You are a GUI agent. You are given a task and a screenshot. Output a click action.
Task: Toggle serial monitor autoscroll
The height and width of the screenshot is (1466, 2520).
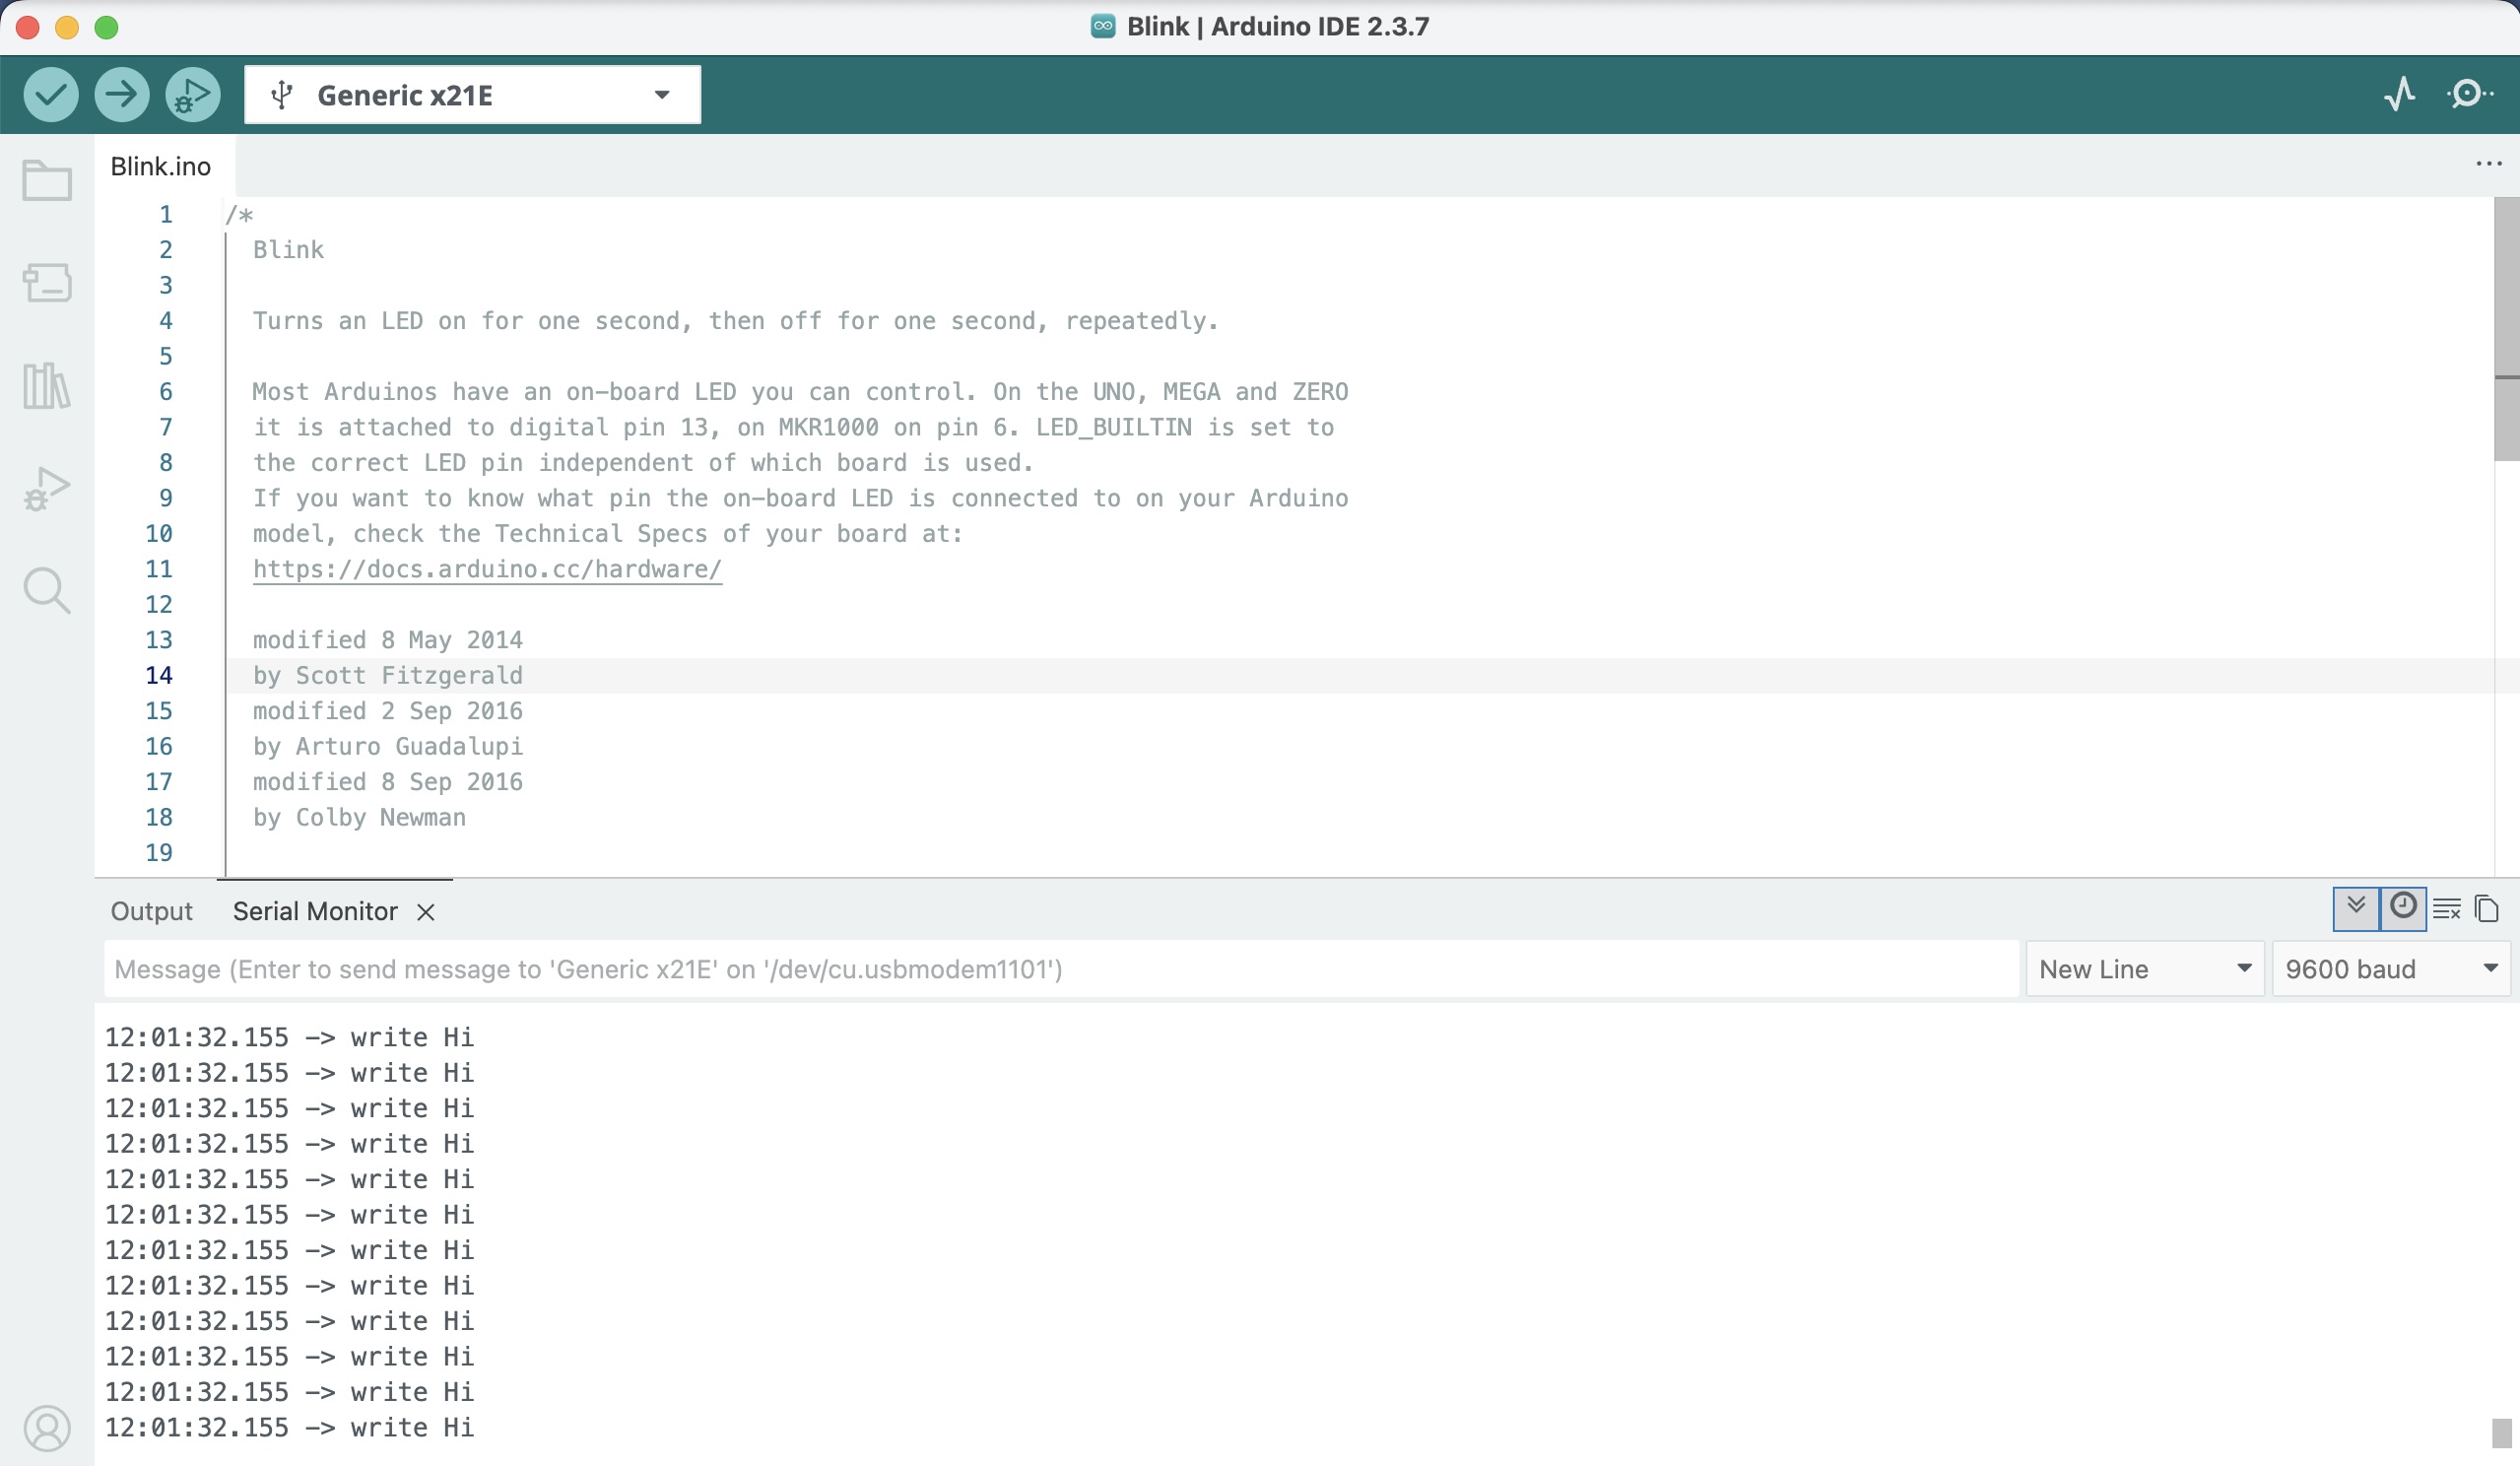[2356, 909]
